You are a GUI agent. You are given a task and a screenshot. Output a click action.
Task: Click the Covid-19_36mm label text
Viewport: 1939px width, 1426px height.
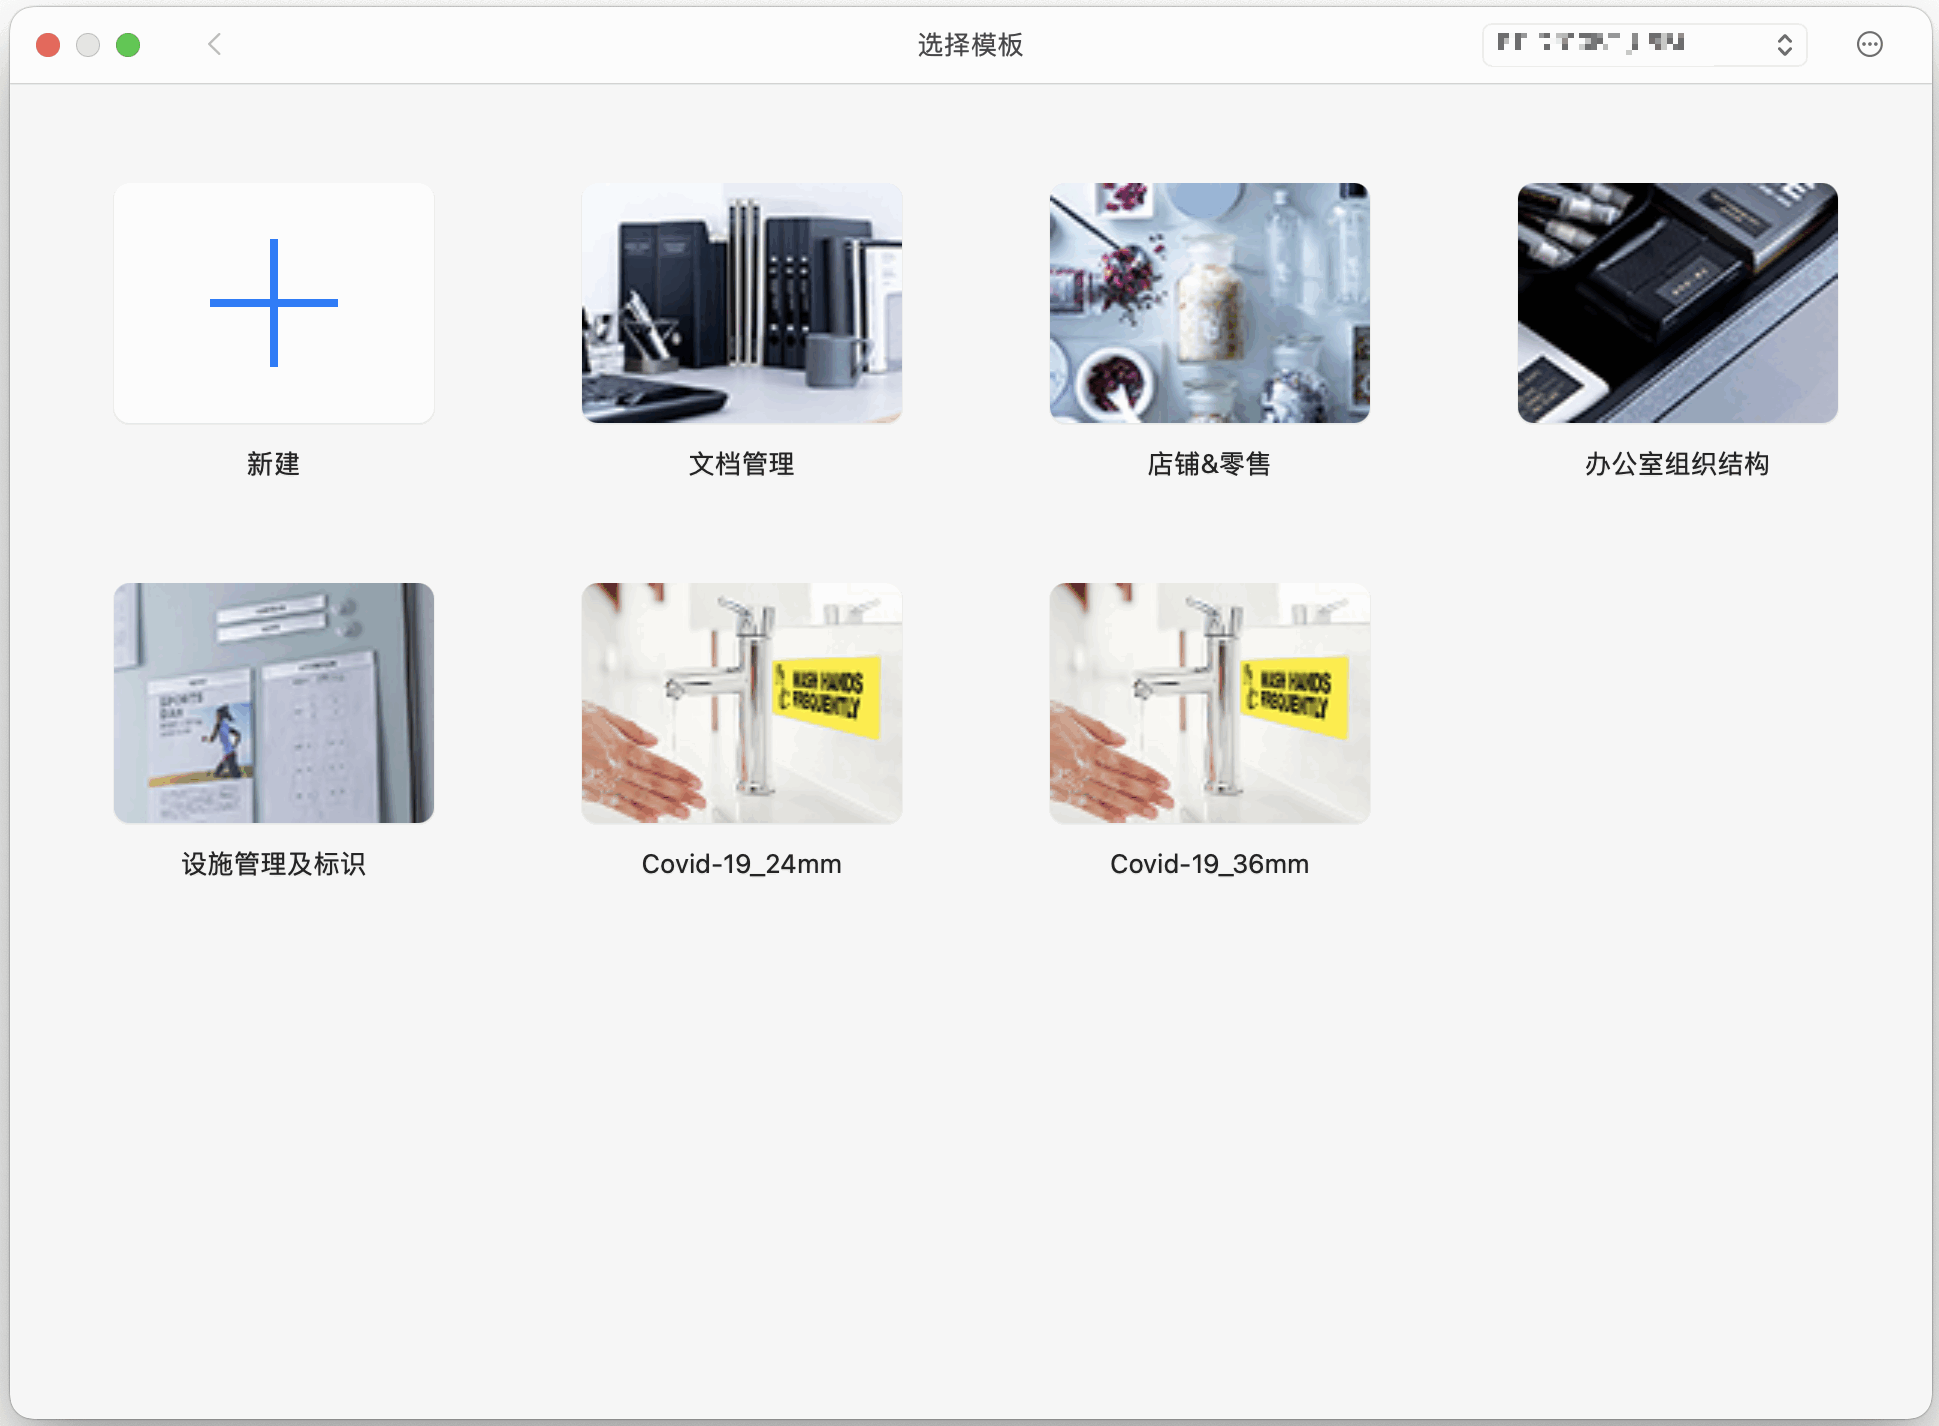pyautogui.click(x=1209, y=864)
